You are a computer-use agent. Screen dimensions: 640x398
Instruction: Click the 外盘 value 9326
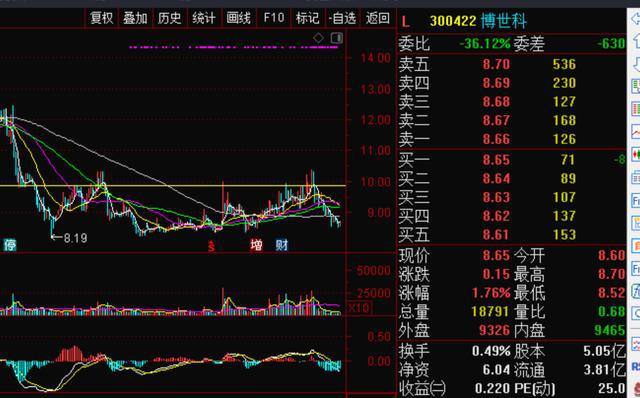point(494,330)
